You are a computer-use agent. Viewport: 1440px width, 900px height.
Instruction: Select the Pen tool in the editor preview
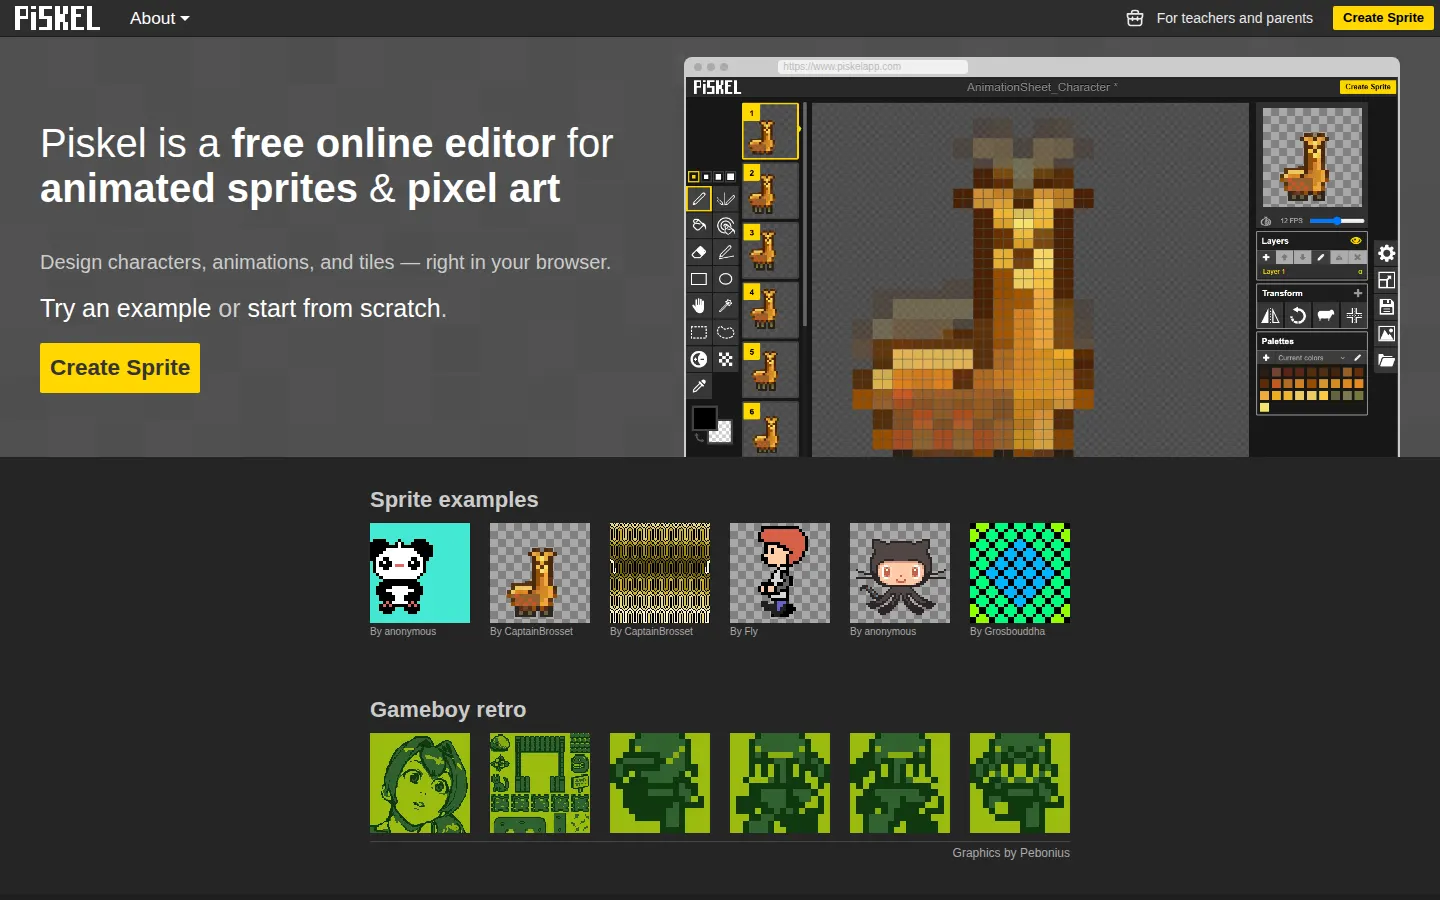coord(699,199)
